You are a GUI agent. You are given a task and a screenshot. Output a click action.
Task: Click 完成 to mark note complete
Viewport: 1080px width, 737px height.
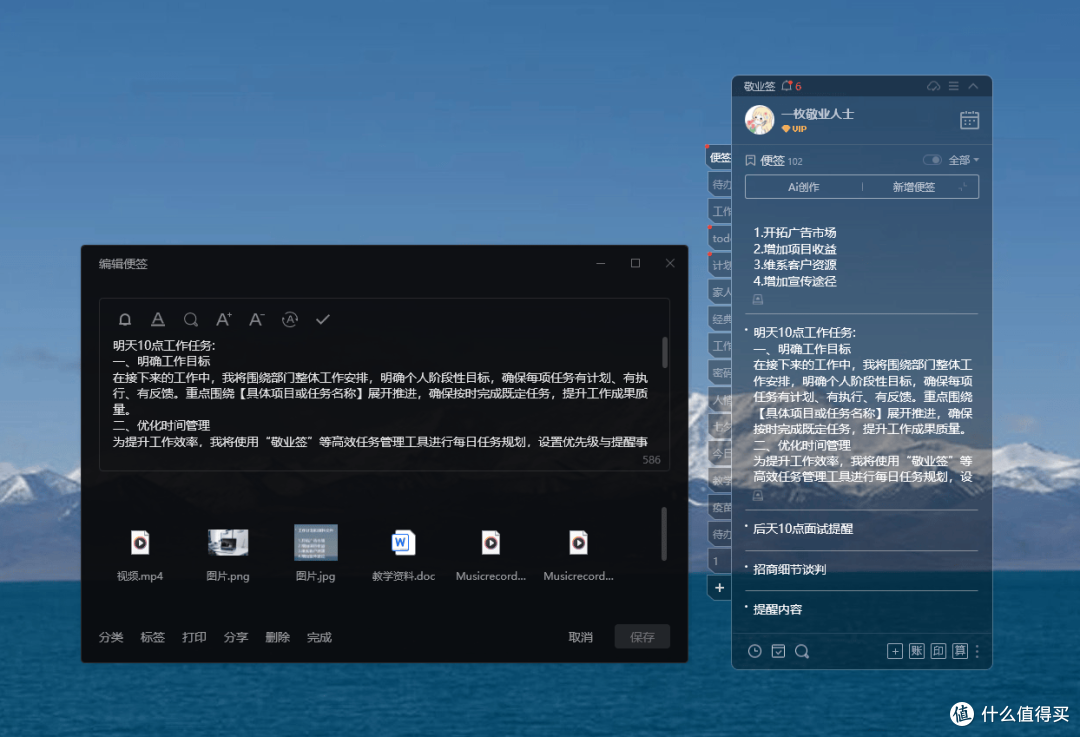319,637
